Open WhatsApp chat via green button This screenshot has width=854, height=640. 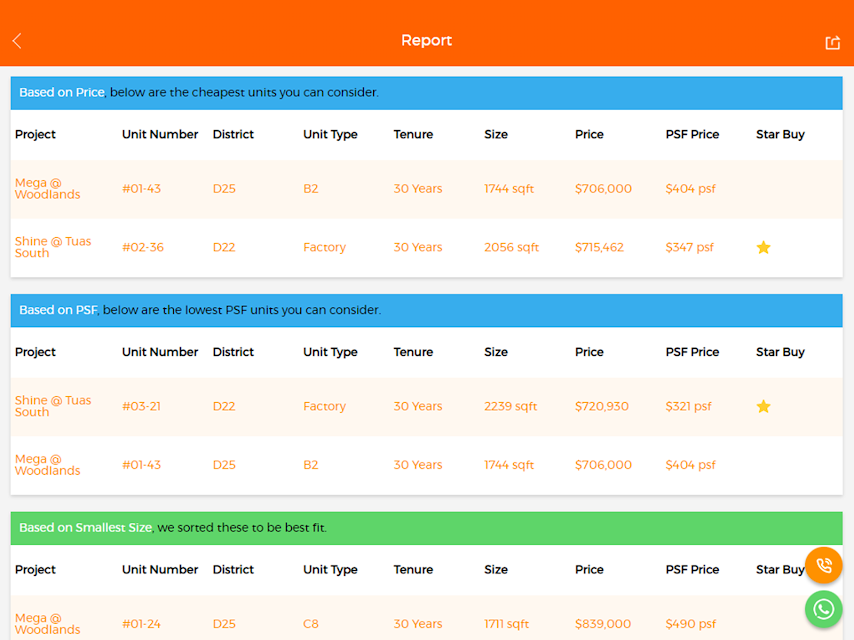(824, 609)
